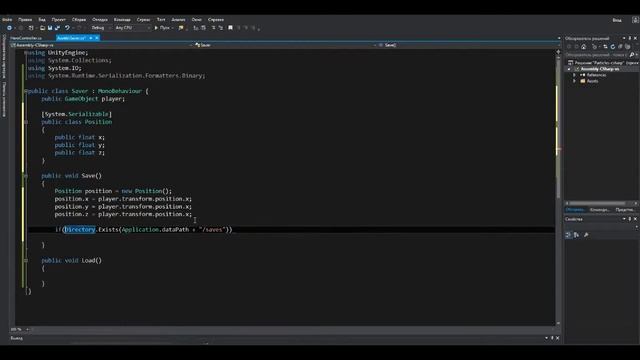Close the active Saver.cs tab
Image resolution: width=640 pixels, height=360 pixels.
[97, 38]
